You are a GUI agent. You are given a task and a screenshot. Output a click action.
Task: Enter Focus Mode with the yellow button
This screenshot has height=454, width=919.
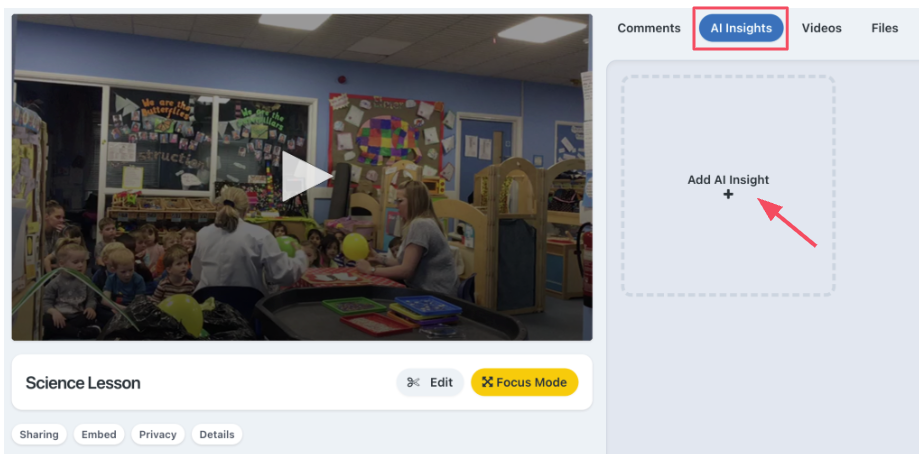click(525, 383)
